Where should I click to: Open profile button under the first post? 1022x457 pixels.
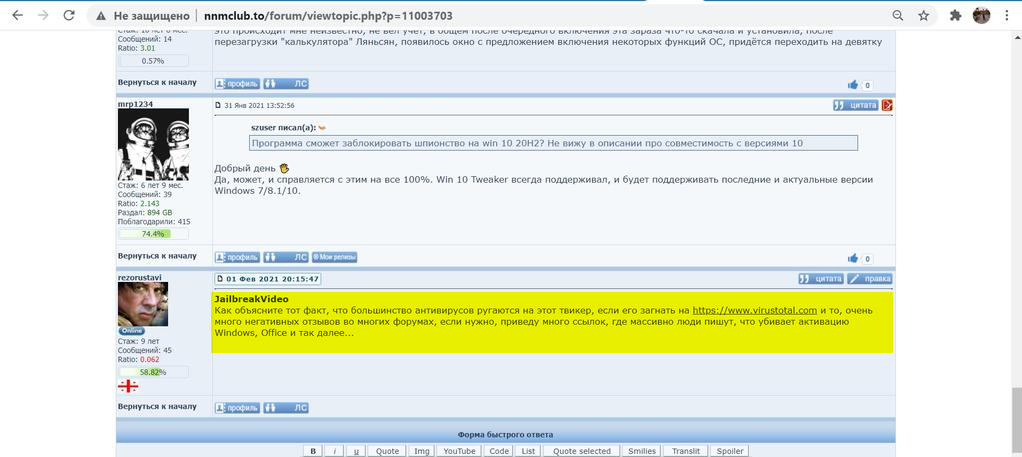(237, 83)
